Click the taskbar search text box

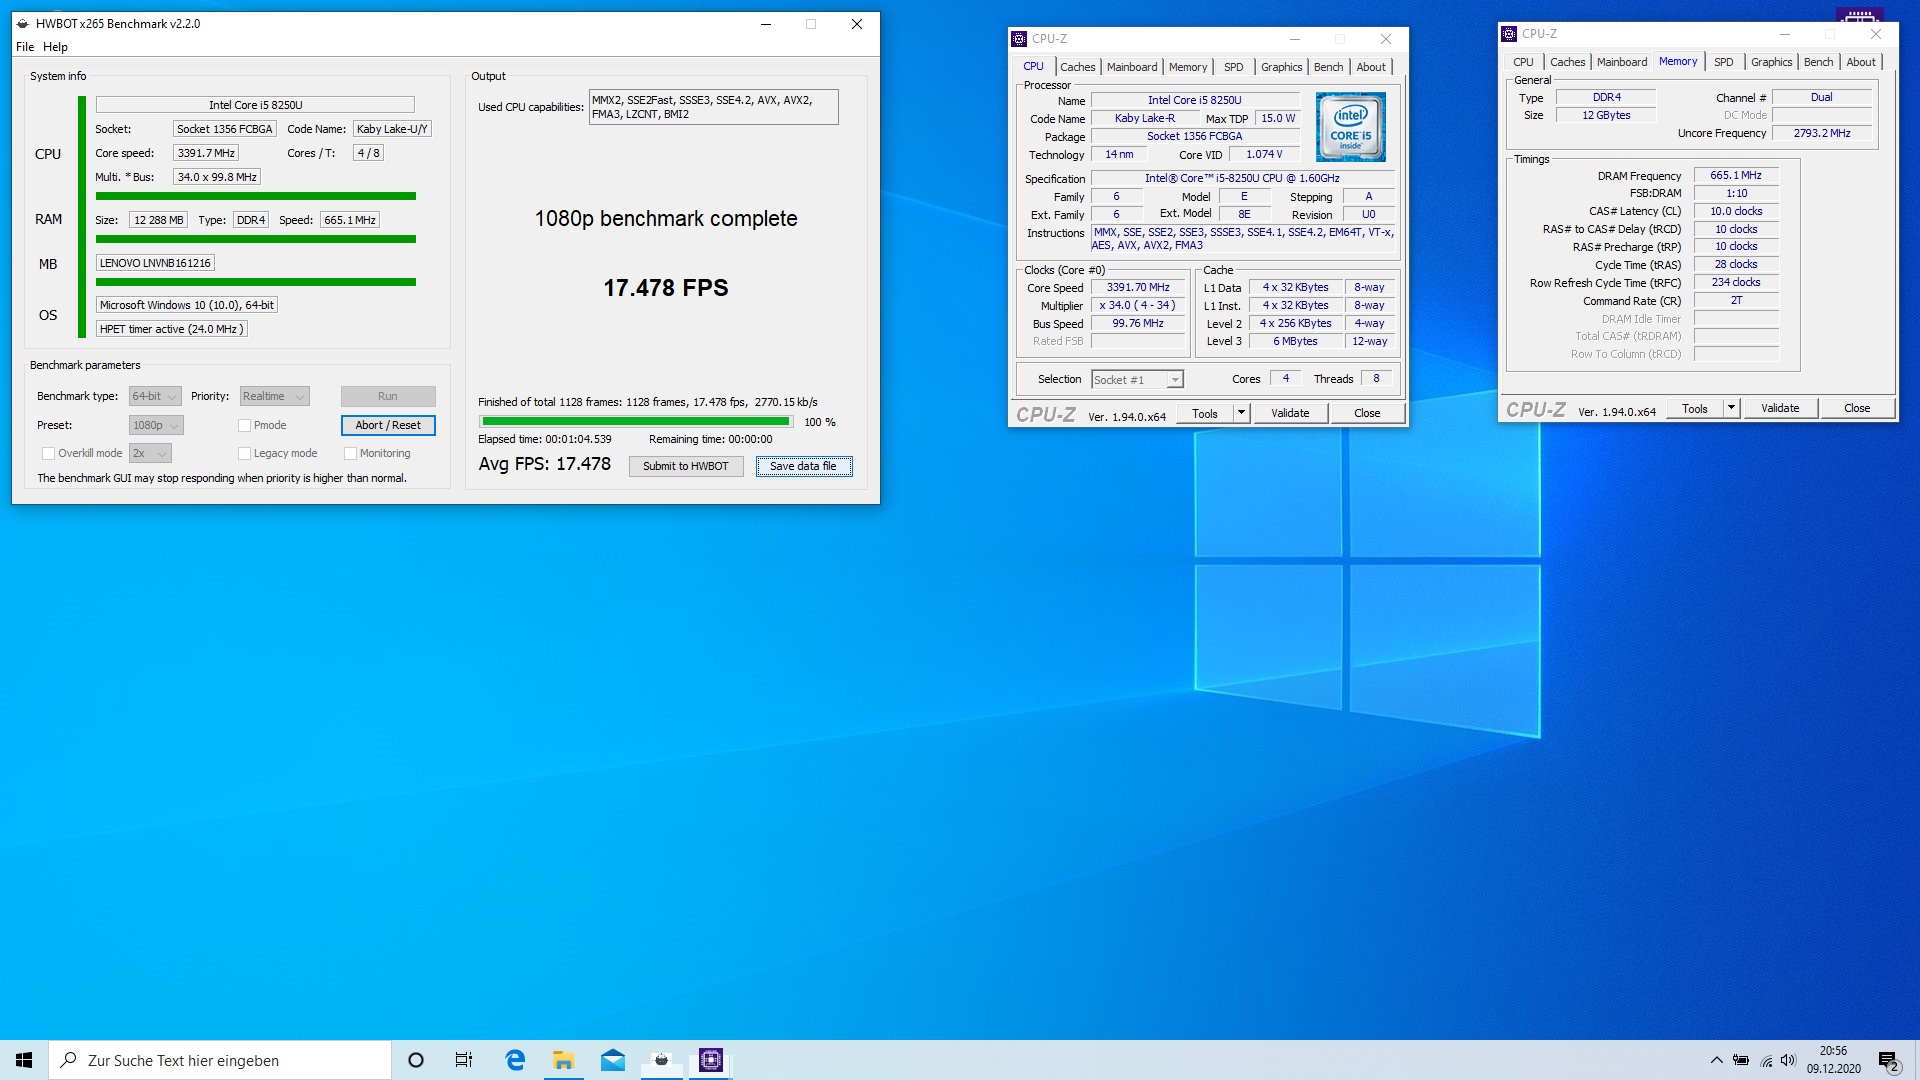coord(220,1060)
